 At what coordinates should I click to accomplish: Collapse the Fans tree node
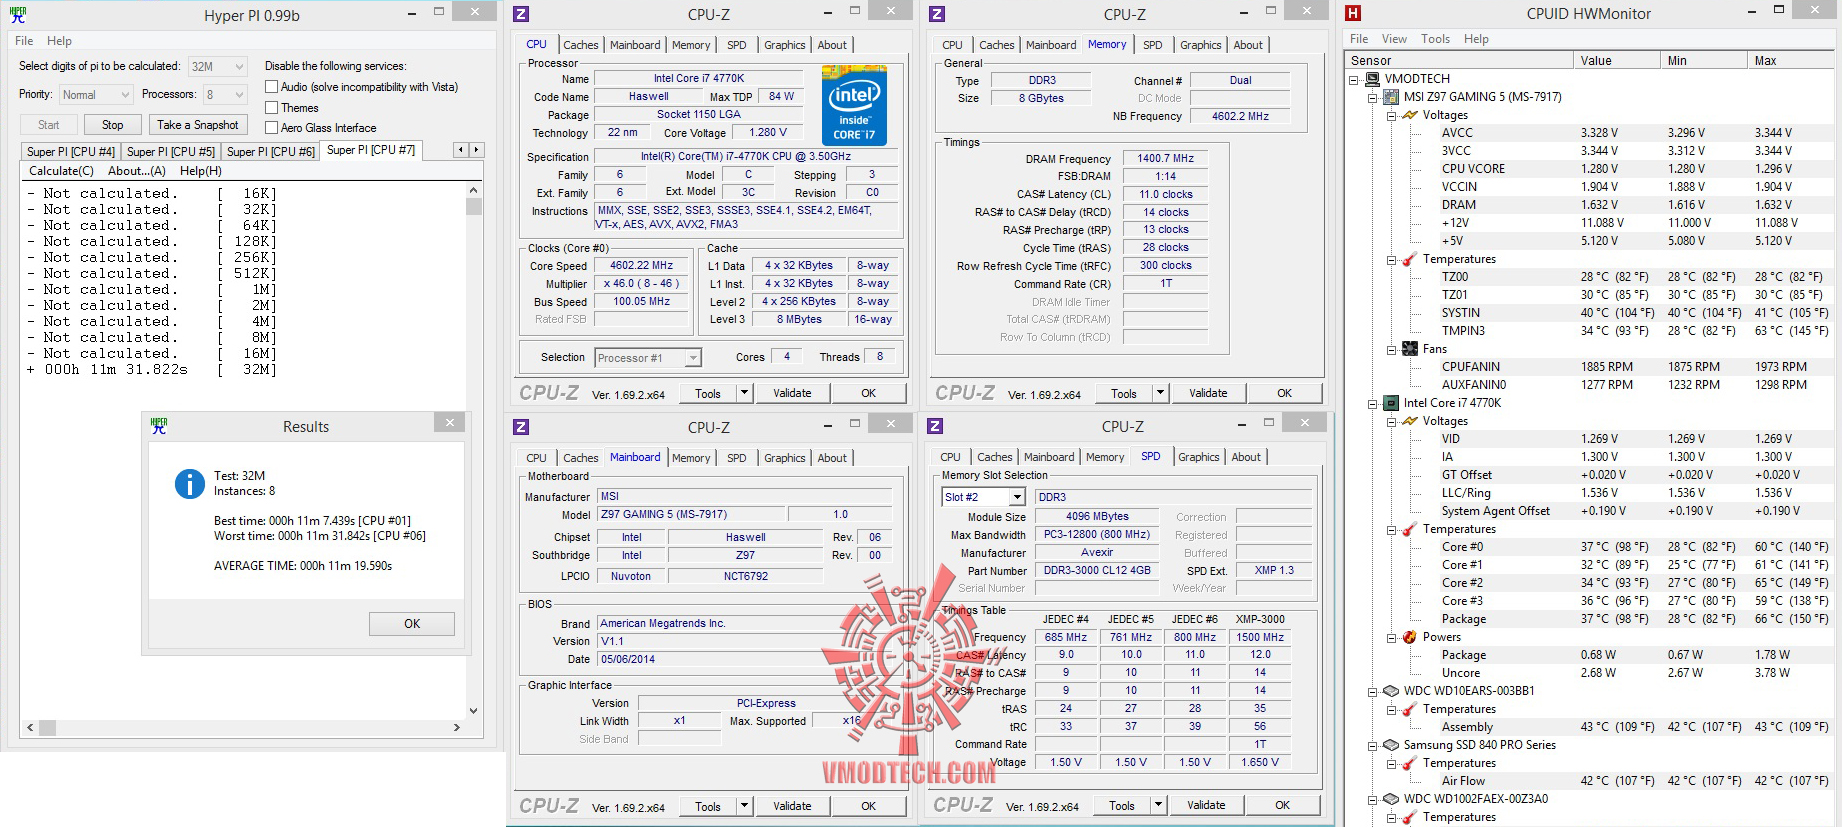click(x=1391, y=349)
